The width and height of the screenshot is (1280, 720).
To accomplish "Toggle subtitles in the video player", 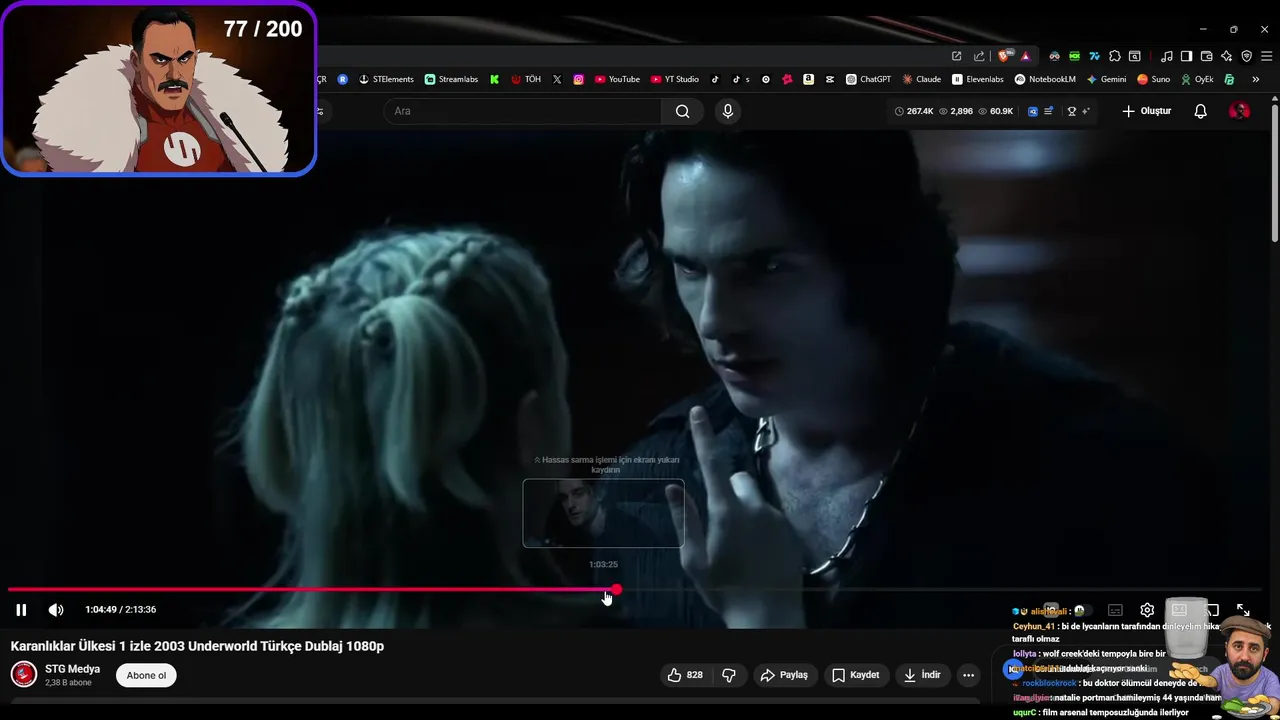I will tap(1115, 610).
